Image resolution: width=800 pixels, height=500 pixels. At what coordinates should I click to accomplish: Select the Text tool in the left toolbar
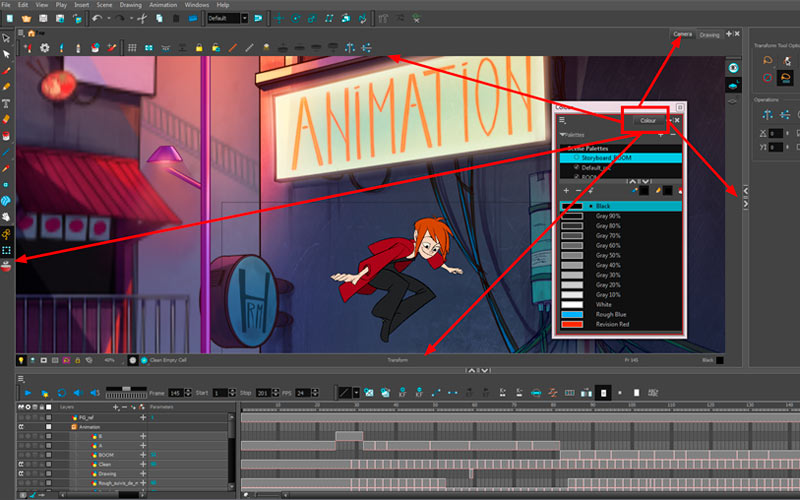6,104
